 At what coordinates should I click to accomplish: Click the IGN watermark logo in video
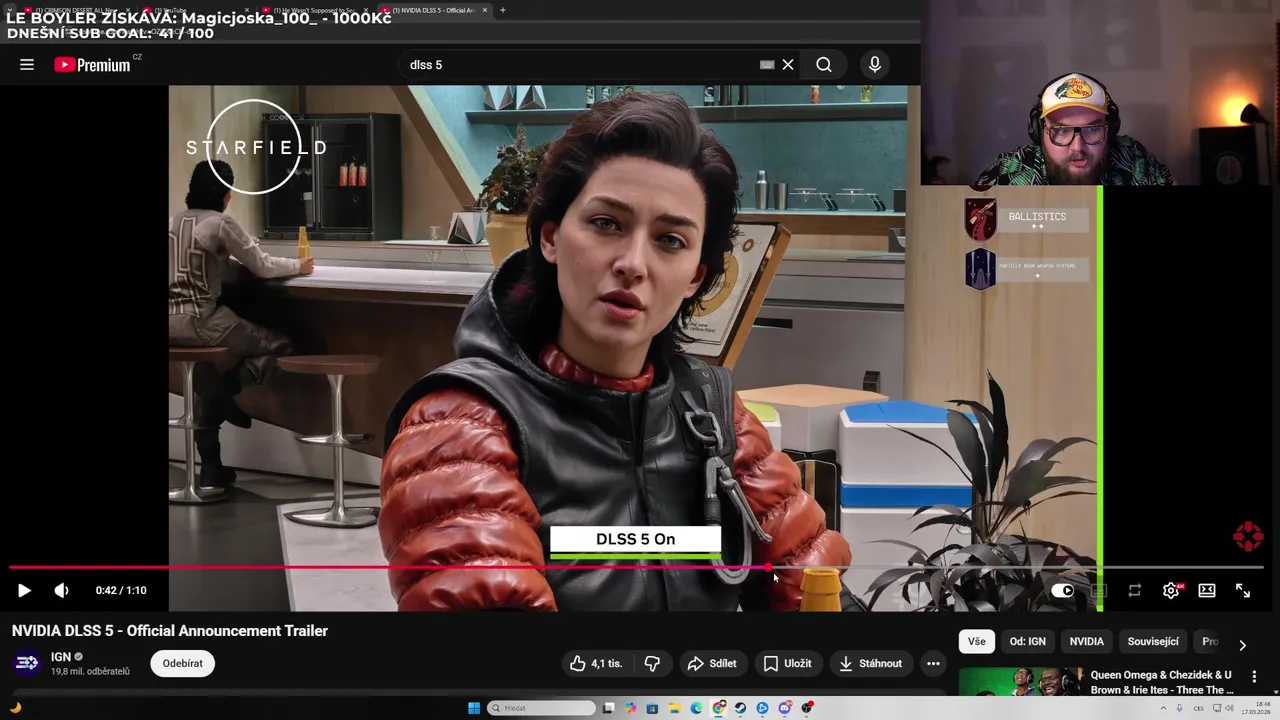(1248, 537)
